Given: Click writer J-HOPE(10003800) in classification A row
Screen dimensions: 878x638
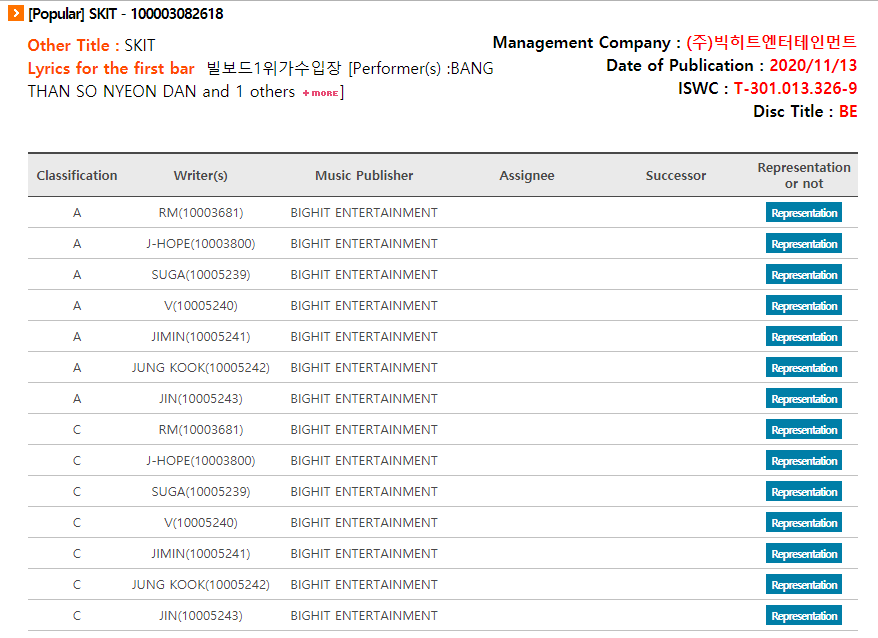Looking at the screenshot, I should [x=200, y=244].
